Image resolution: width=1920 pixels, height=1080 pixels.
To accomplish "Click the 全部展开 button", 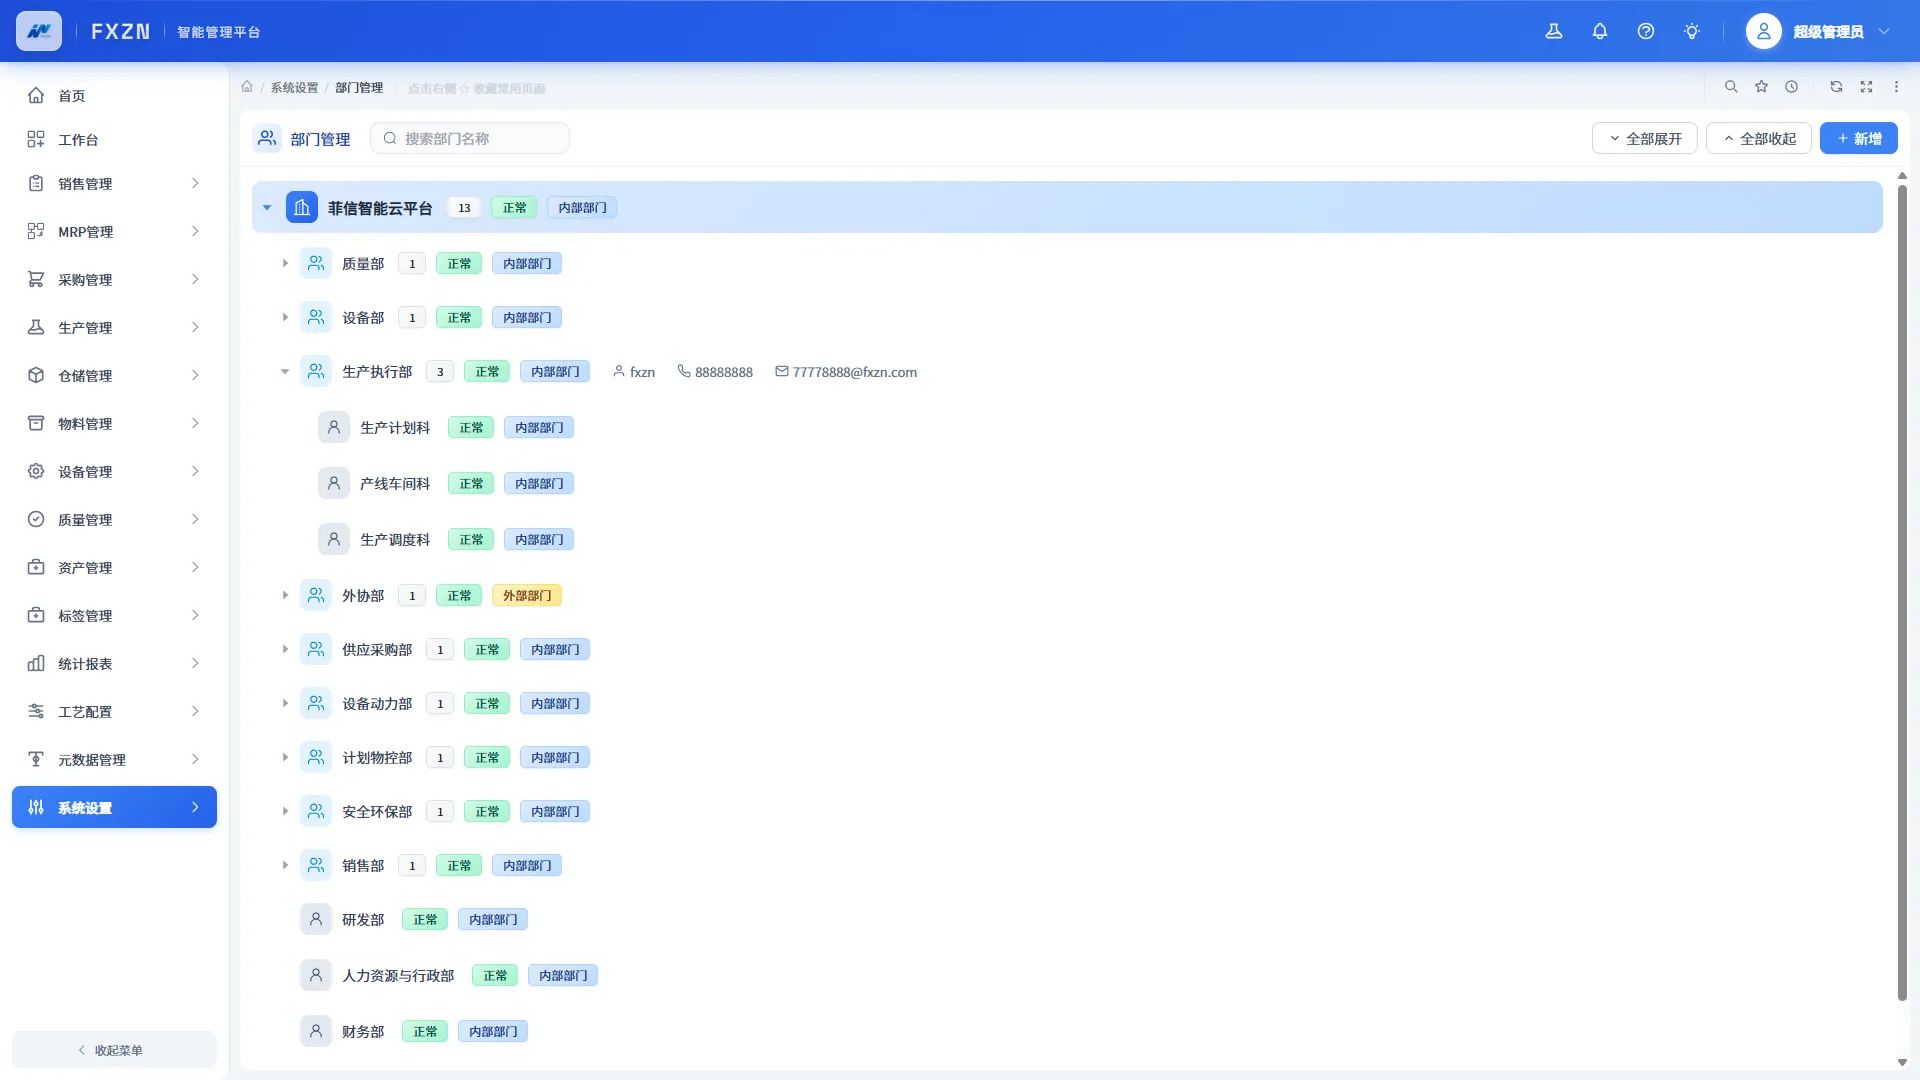I will [x=1644, y=138].
